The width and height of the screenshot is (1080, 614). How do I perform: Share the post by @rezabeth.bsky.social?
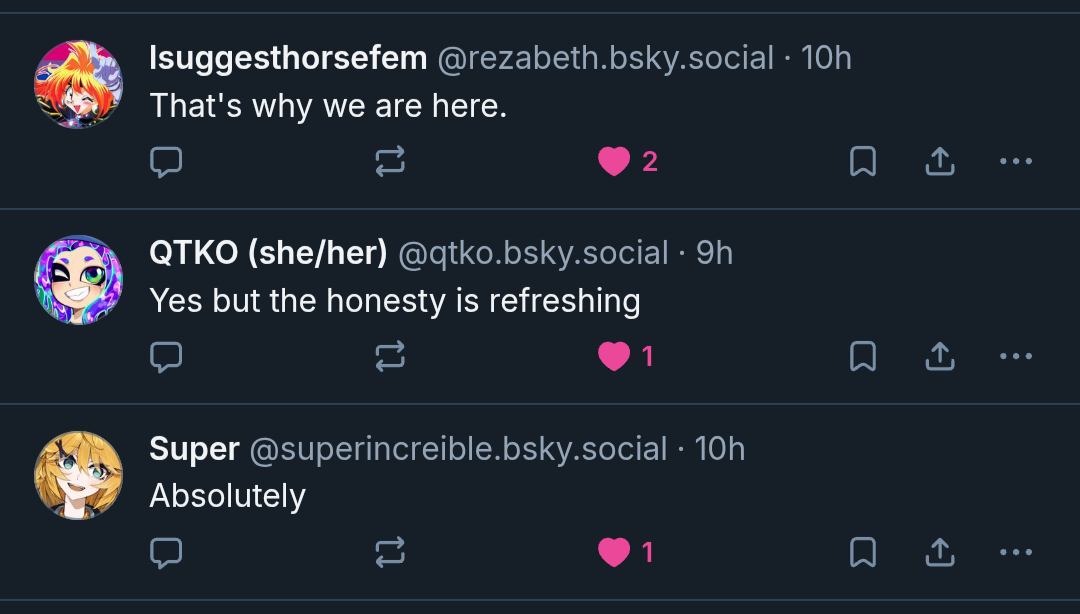click(x=940, y=162)
